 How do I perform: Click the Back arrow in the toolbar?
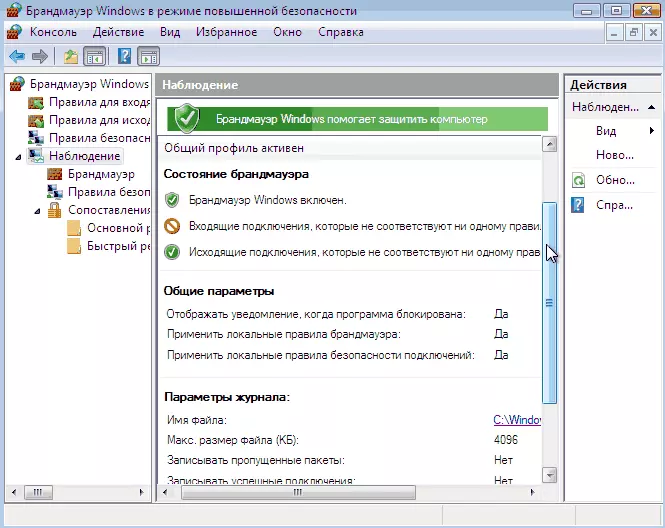coord(17,56)
